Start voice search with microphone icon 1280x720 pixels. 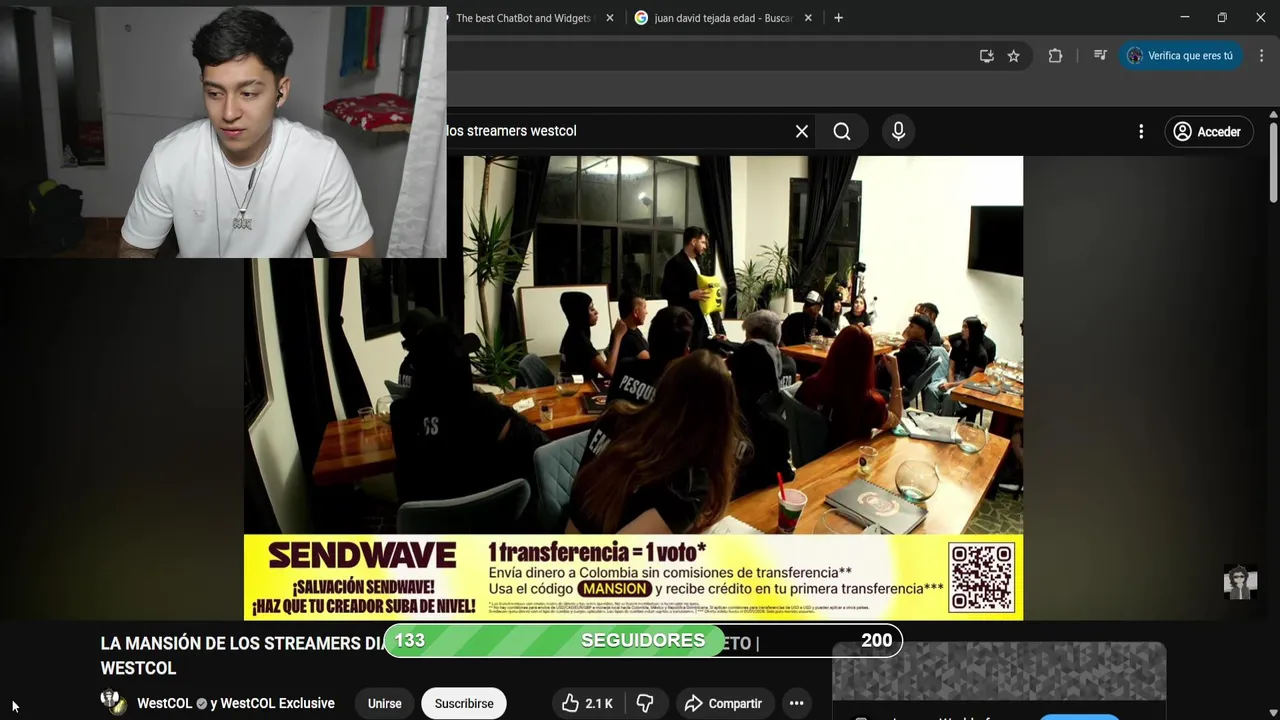(x=898, y=131)
